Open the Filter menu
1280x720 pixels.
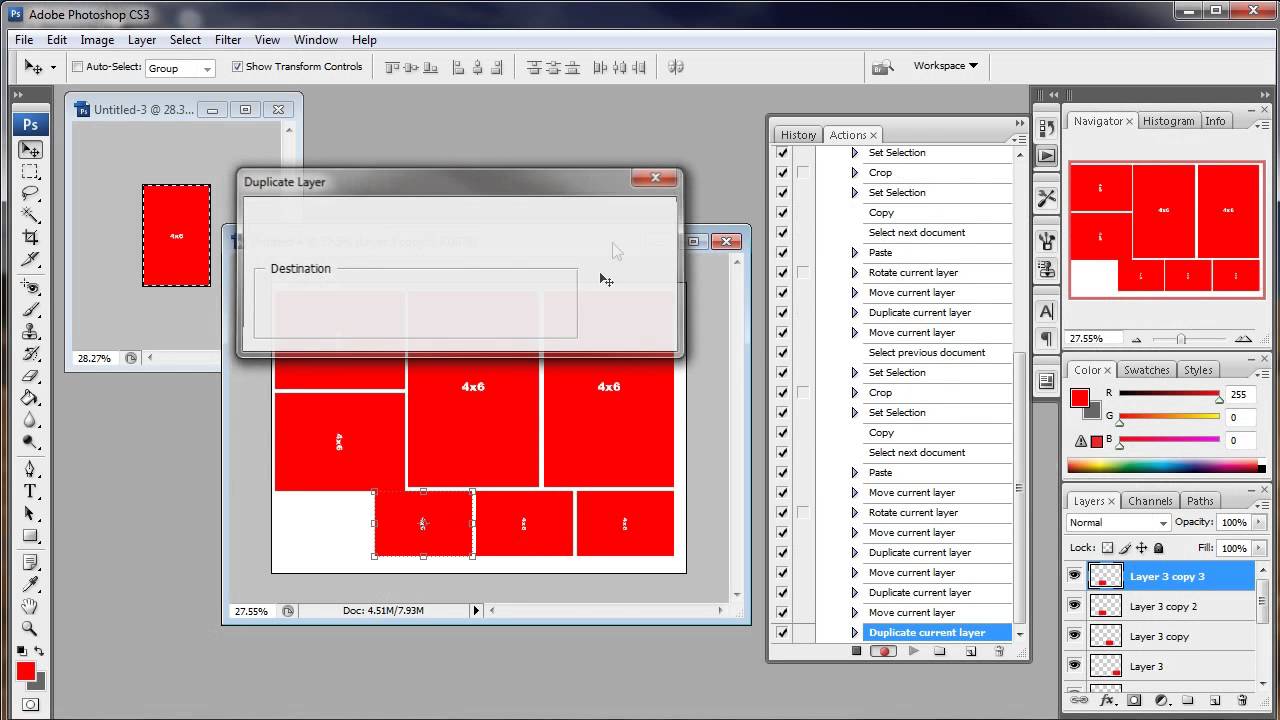click(x=228, y=40)
